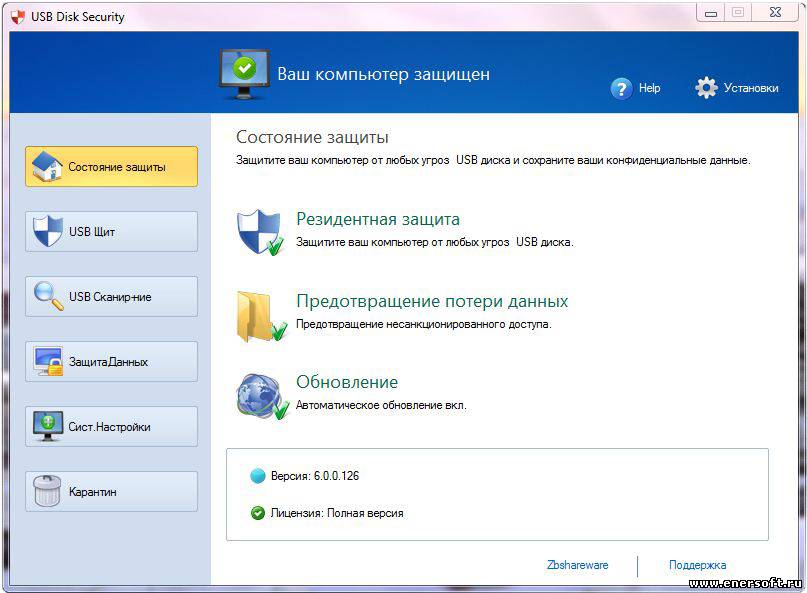Click the trash bin icon beside Карантин
Viewport: 807px width, 593px height.
pos(47,491)
